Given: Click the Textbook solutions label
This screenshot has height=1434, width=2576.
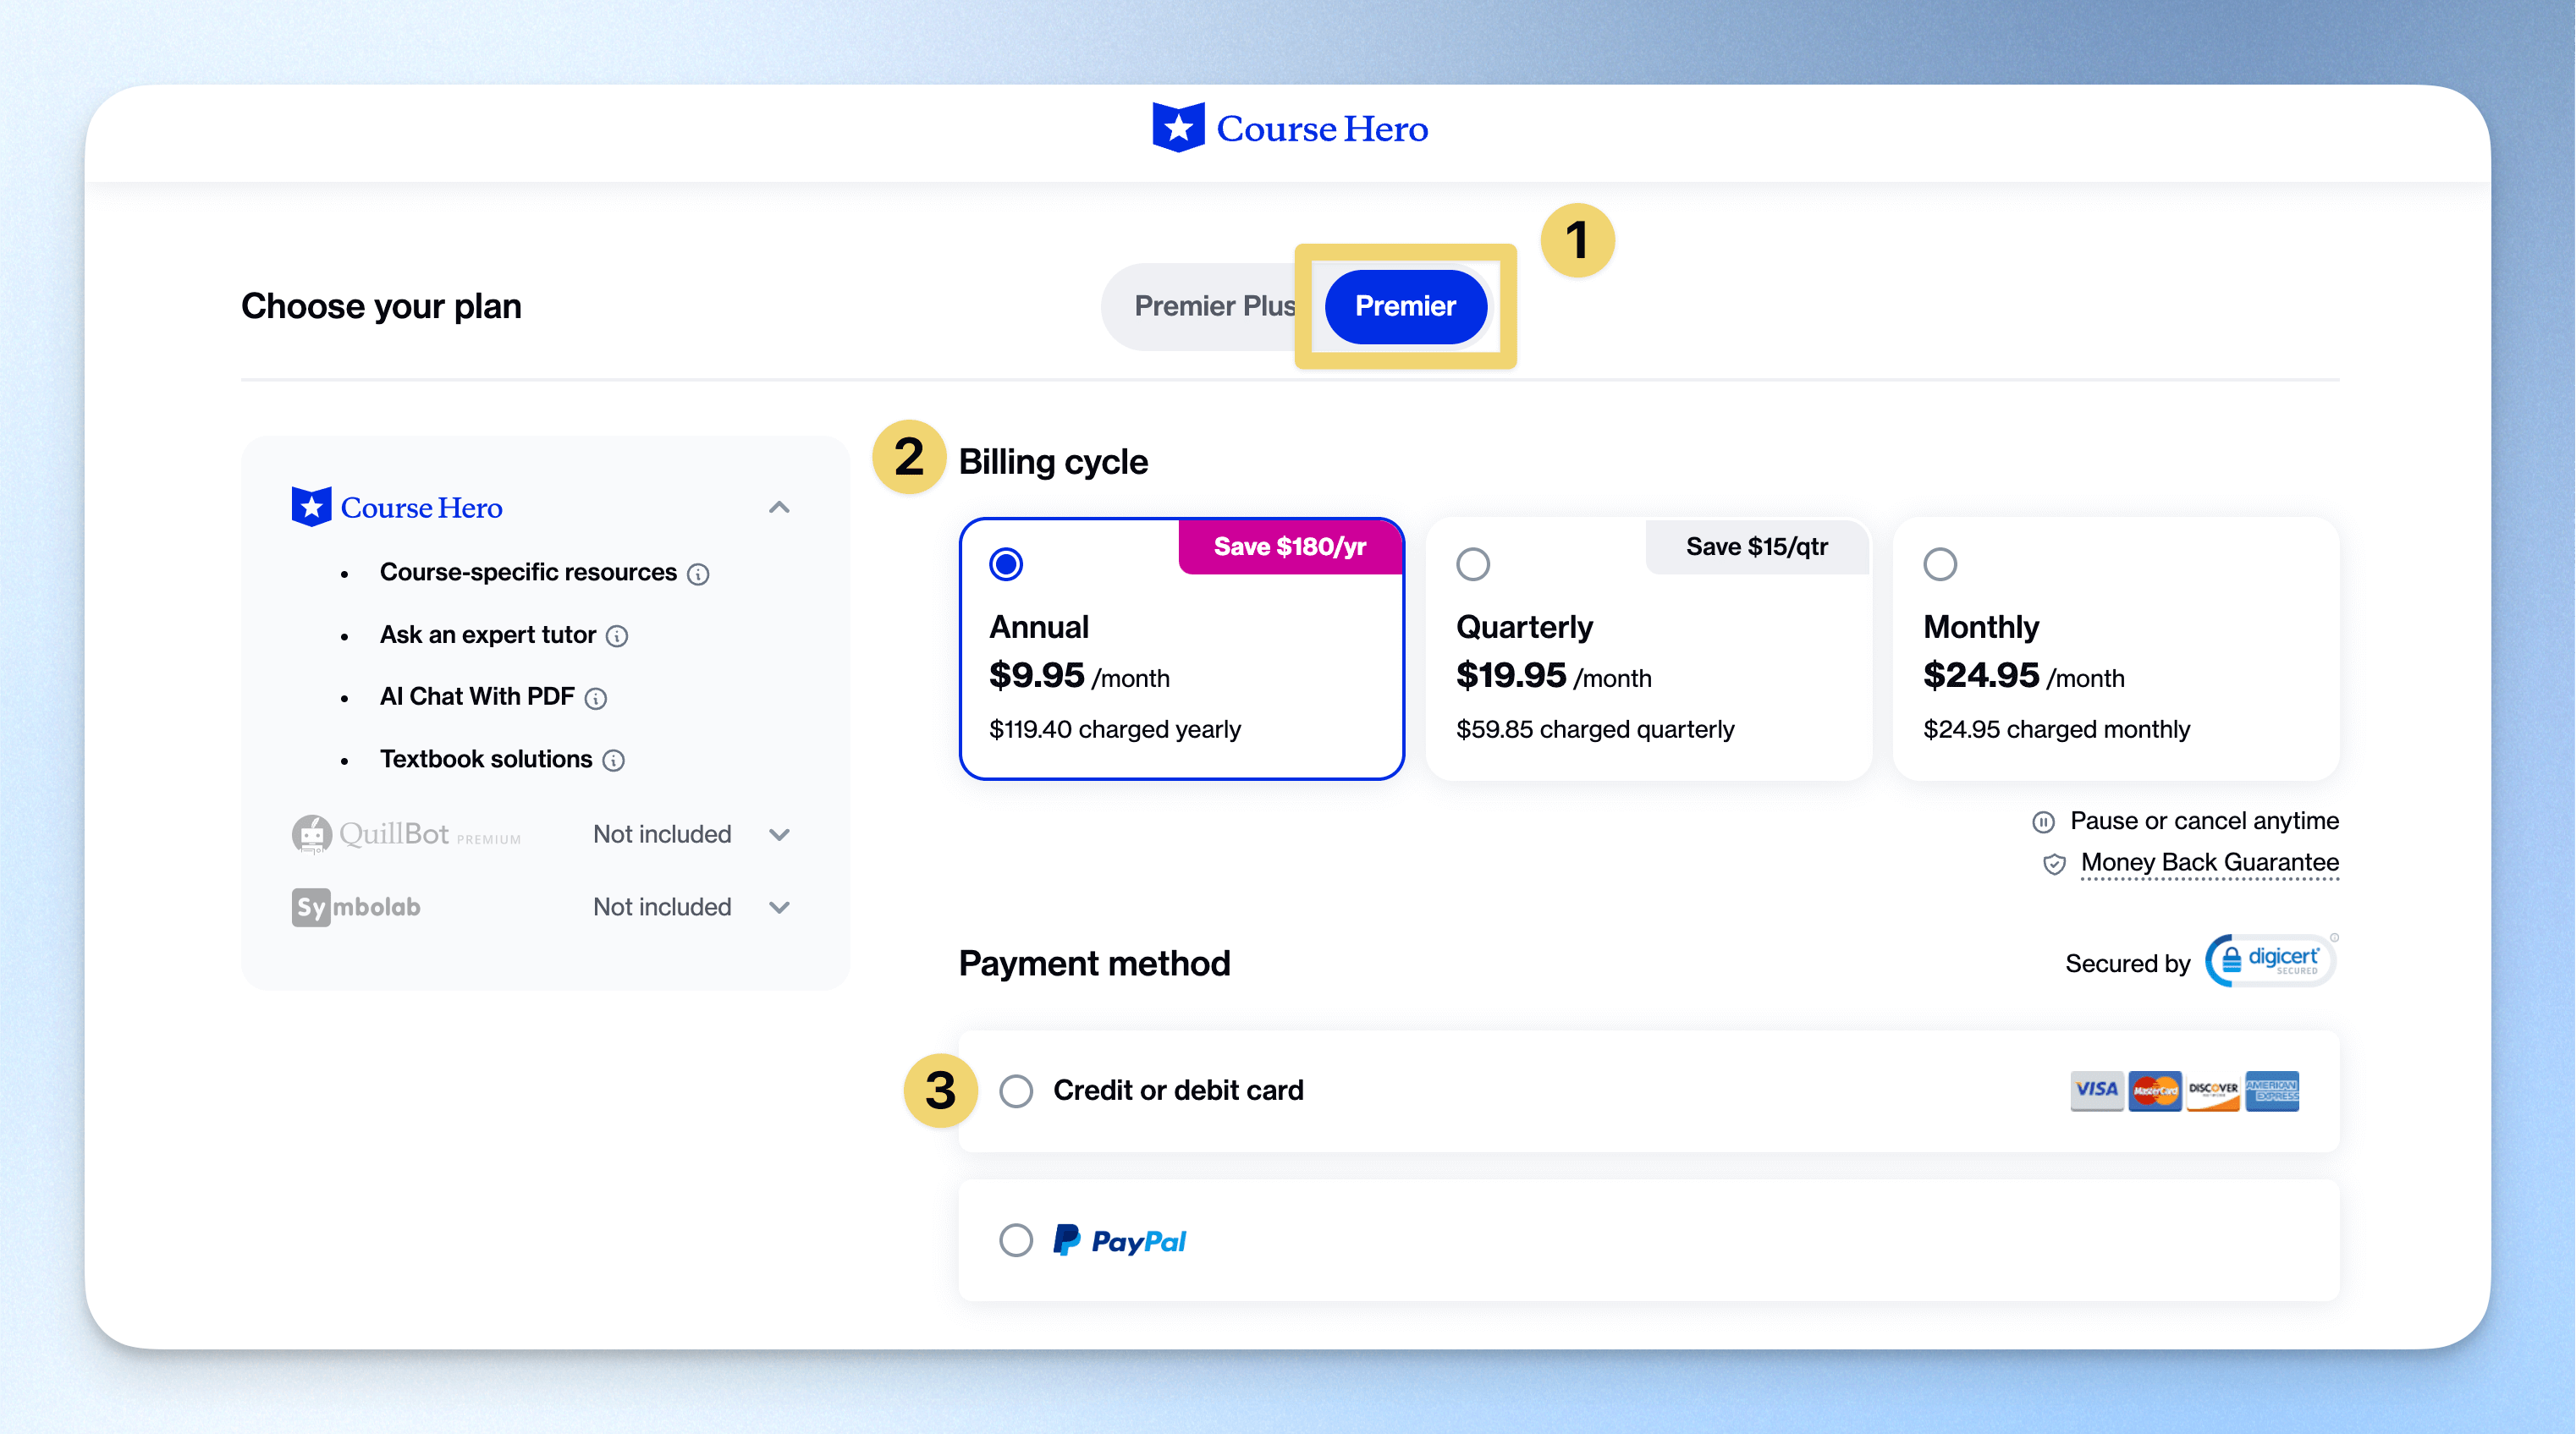Looking at the screenshot, I should tap(486, 759).
